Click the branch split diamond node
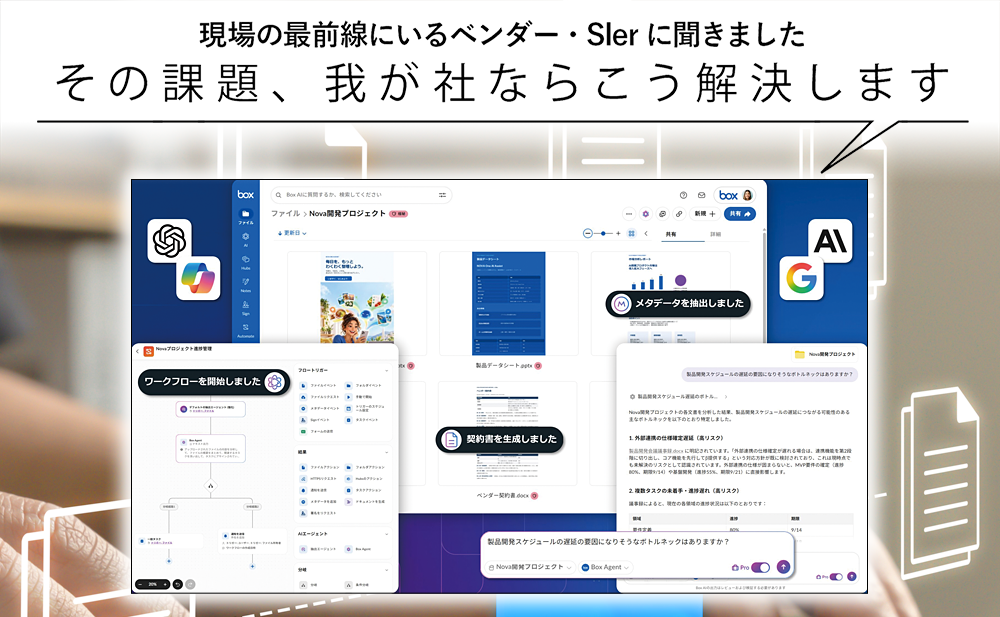 coord(210,486)
